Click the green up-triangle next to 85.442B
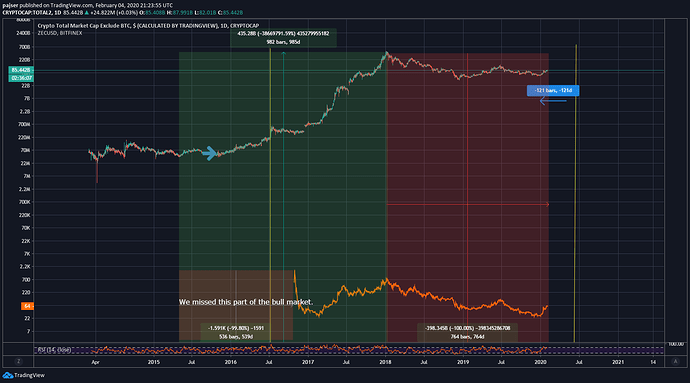This screenshot has height=383, width=690. click(x=87, y=13)
